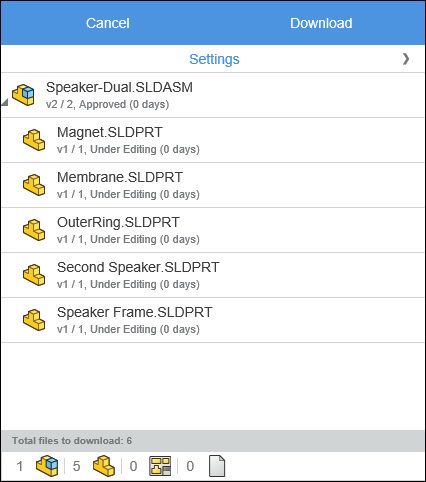Click the Second Speaker.SLDPRT part icon
The image size is (426, 482).
pyautogui.click(x=34, y=275)
